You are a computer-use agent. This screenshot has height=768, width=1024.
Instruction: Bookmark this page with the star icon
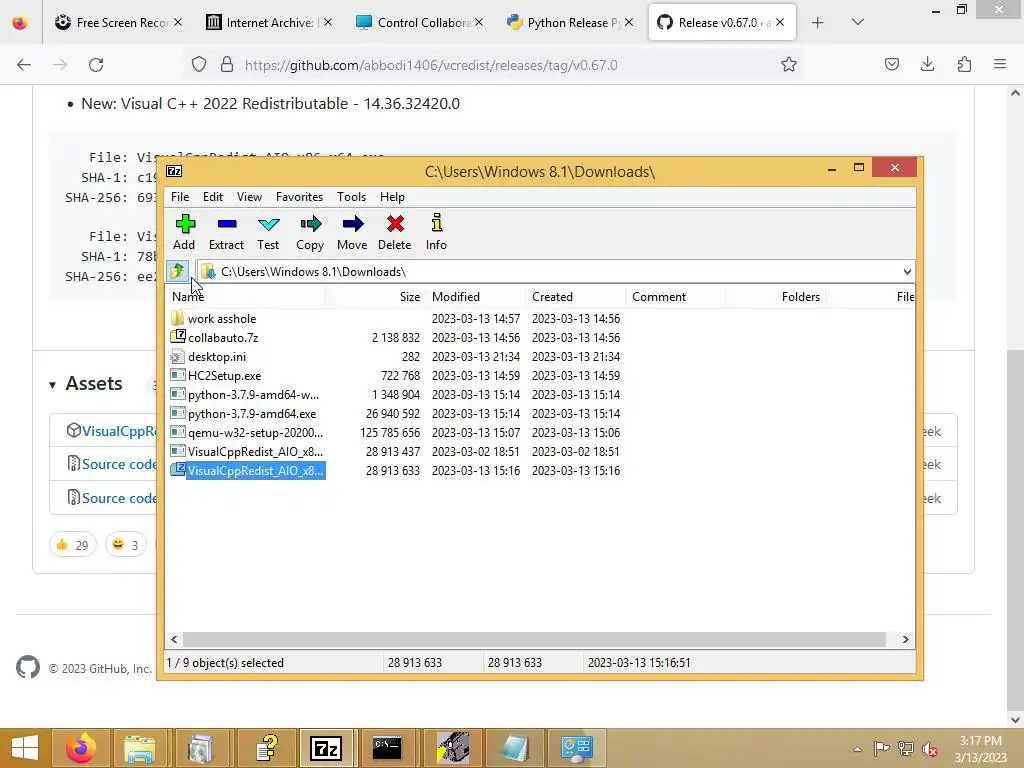click(x=789, y=65)
